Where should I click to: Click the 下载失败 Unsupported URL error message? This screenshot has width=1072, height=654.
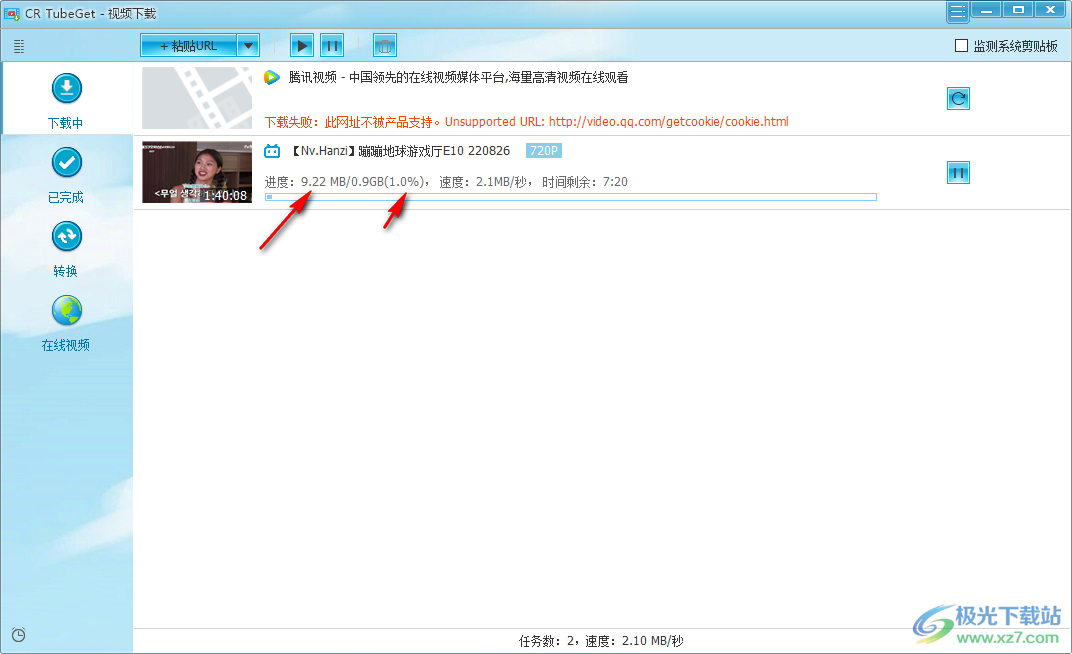point(526,122)
